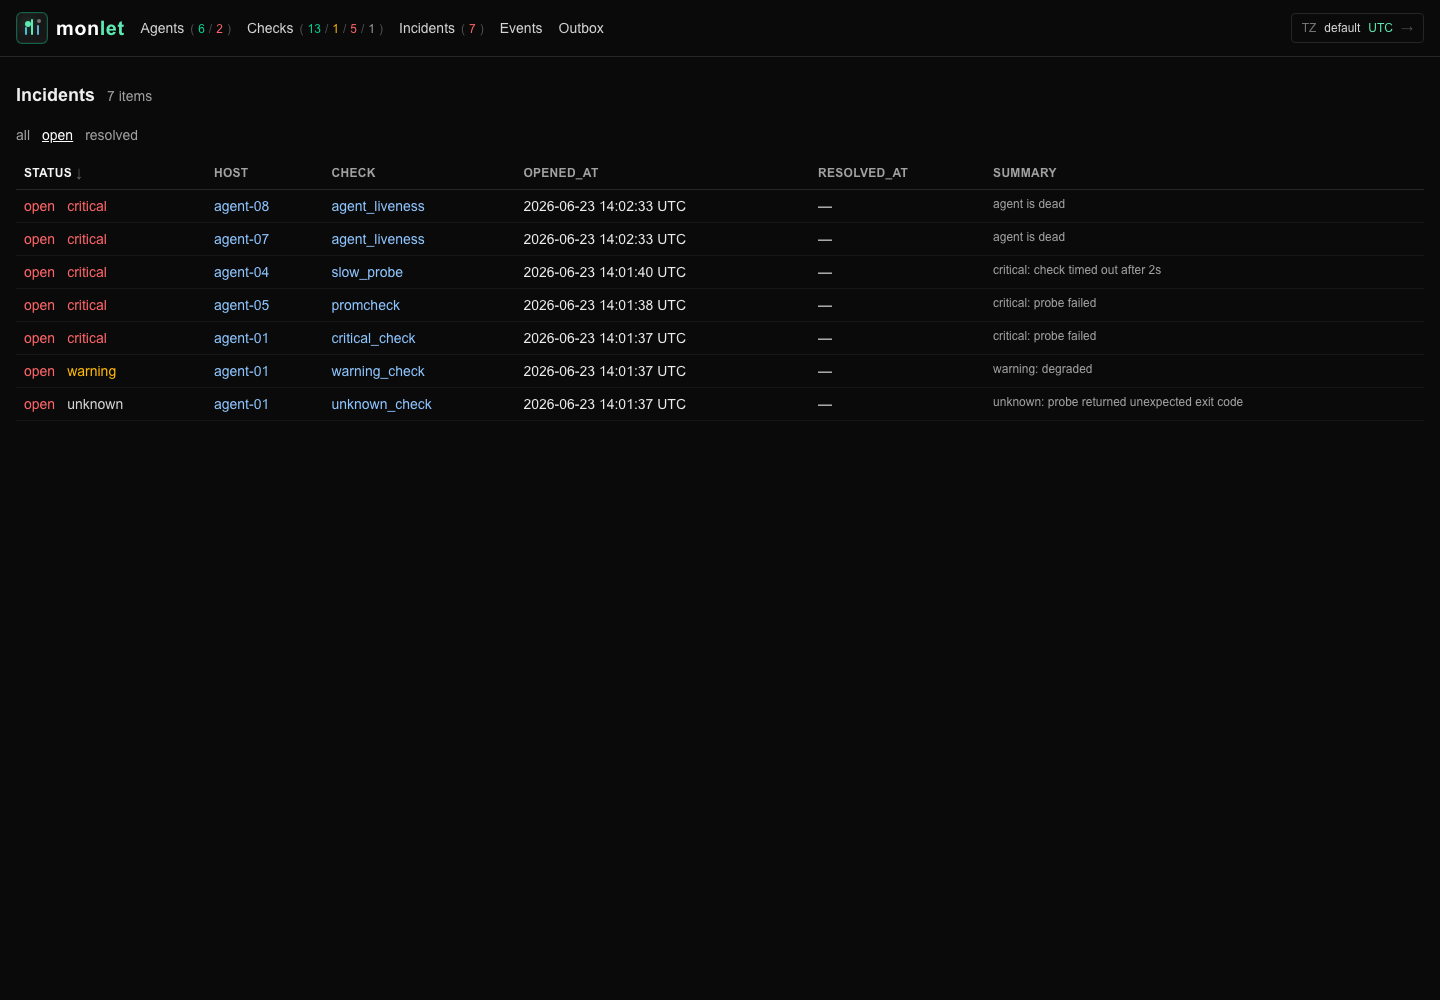Click timestamp 2026-06-23 14:01:38 UTC
This screenshot has height=1000, width=1440.
pos(605,305)
